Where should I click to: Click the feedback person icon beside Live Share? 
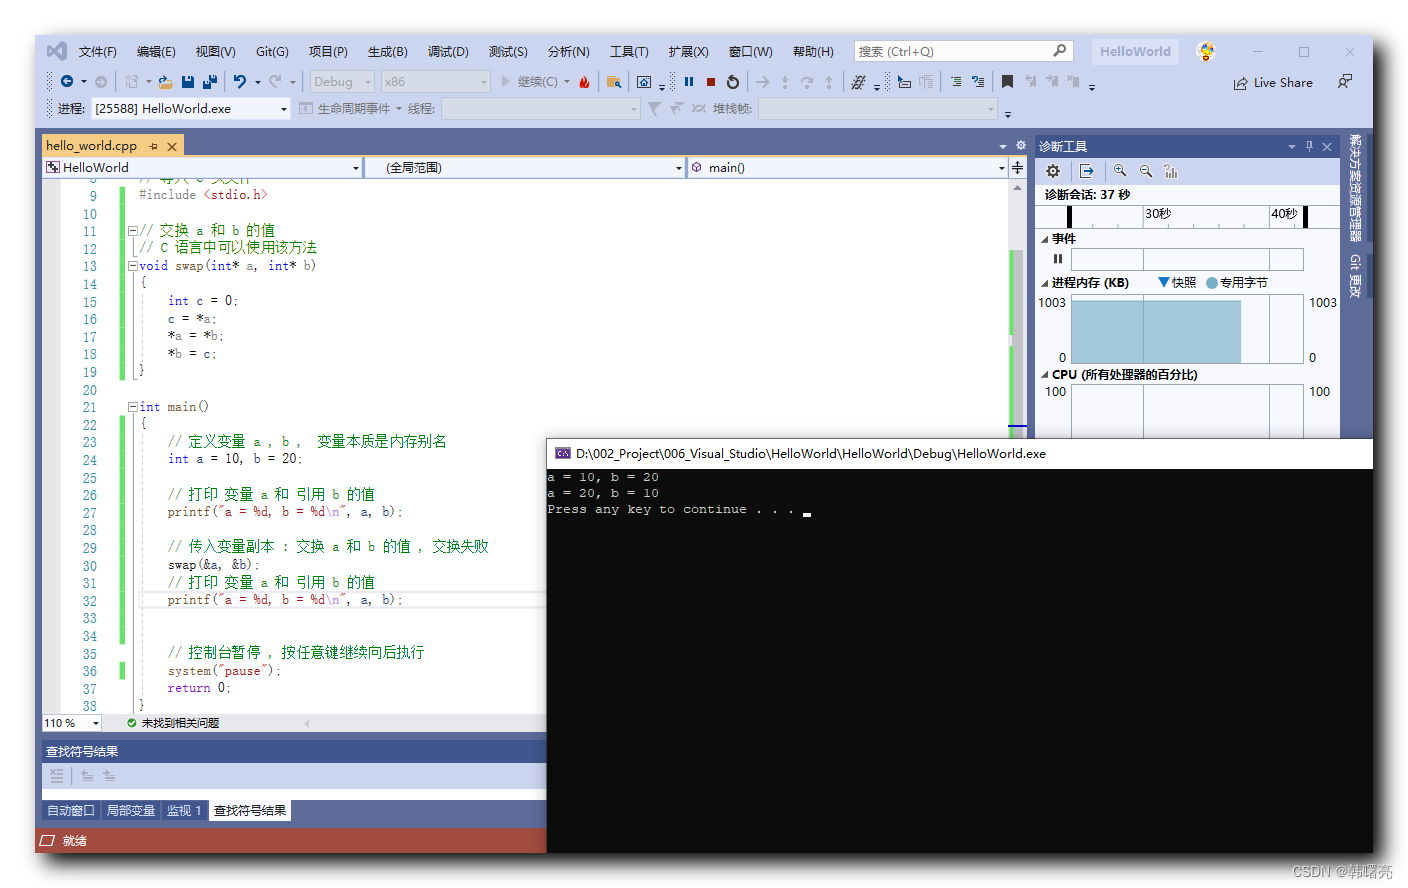click(1345, 82)
